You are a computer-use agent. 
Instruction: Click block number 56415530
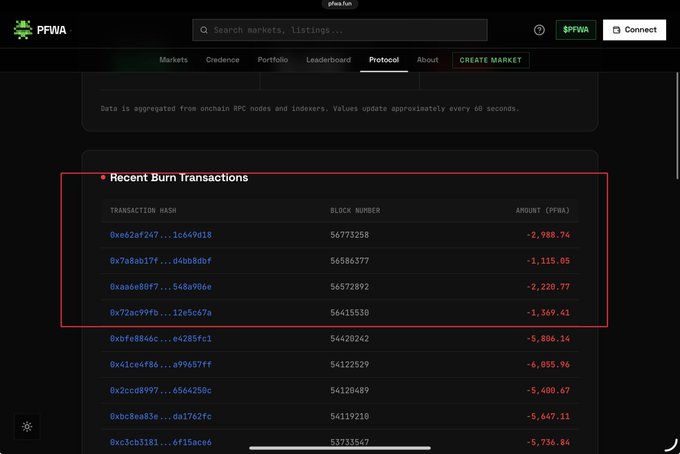pos(350,313)
